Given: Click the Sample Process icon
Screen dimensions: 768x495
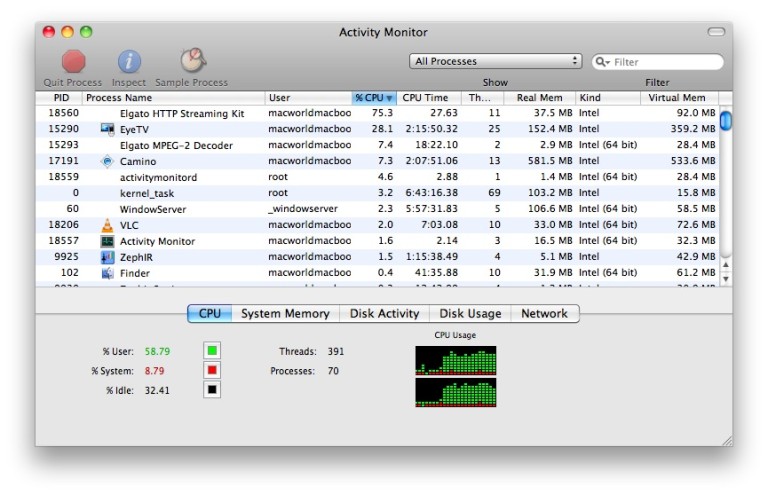Looking at the screenshot, I should [193, 61].
